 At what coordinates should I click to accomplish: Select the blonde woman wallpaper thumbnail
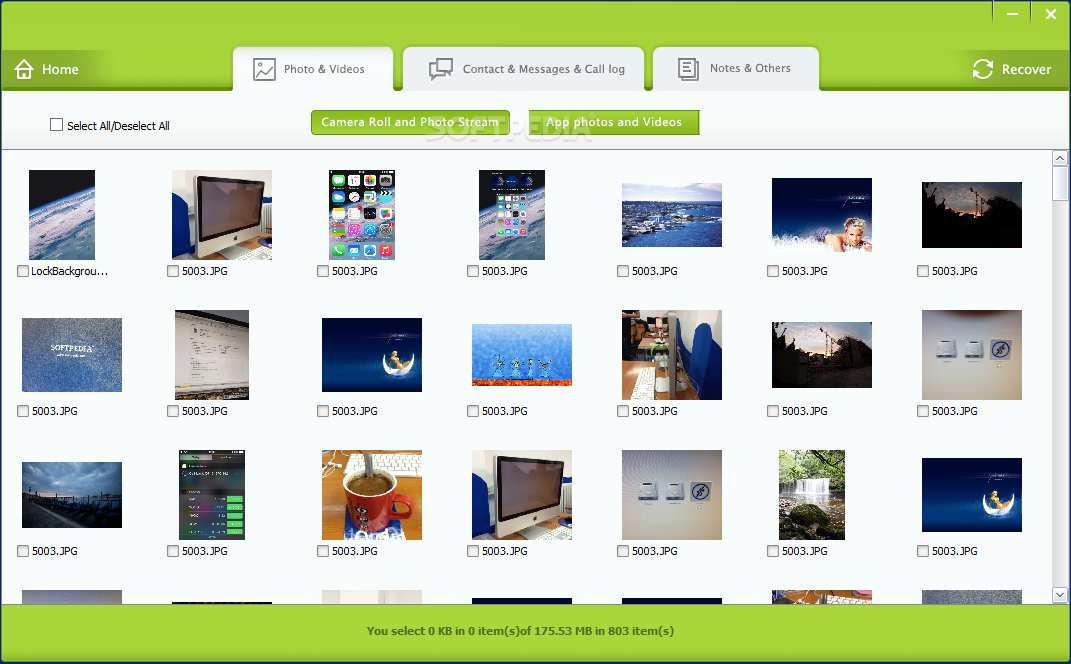[822, 215]
